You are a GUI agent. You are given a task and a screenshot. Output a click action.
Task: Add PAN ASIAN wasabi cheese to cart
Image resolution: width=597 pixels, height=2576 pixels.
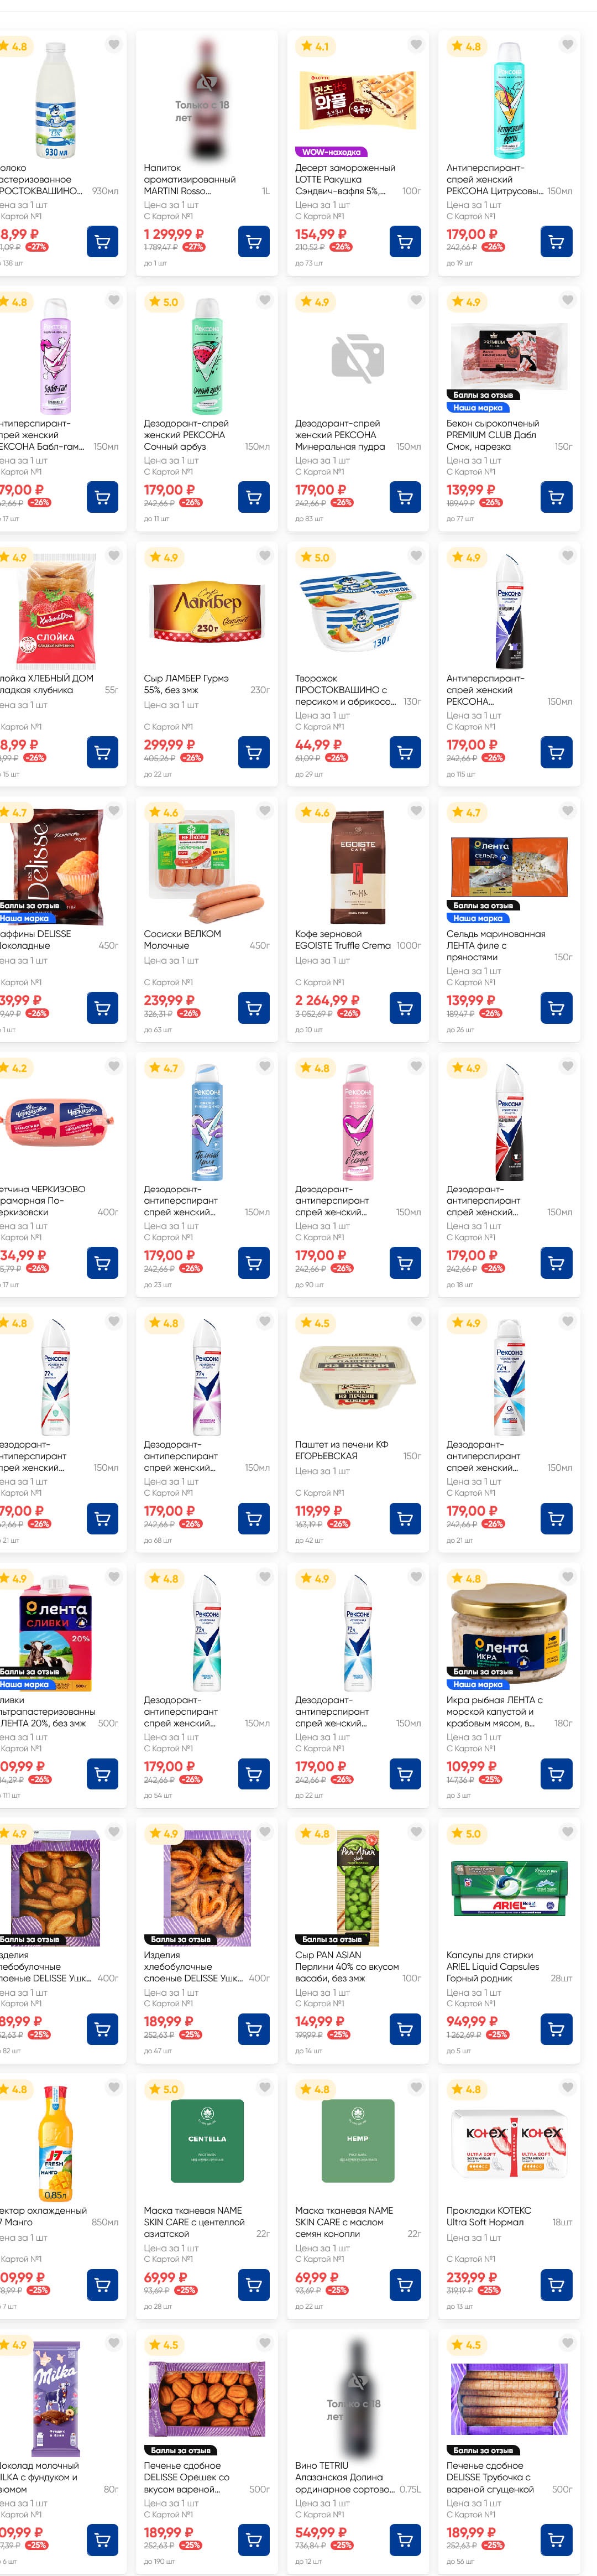(404, 2029)
